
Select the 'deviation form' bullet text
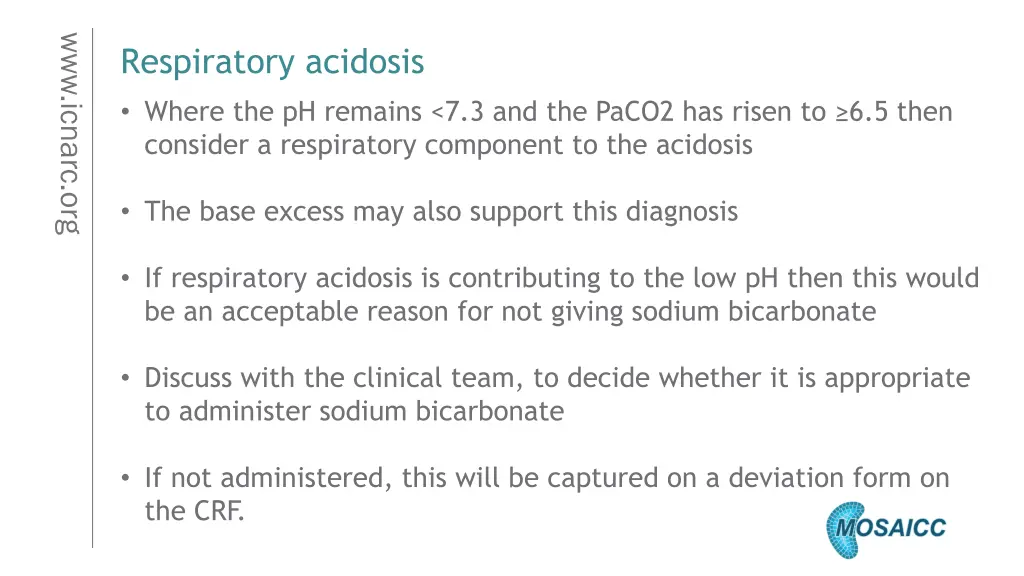pos(547,494)
